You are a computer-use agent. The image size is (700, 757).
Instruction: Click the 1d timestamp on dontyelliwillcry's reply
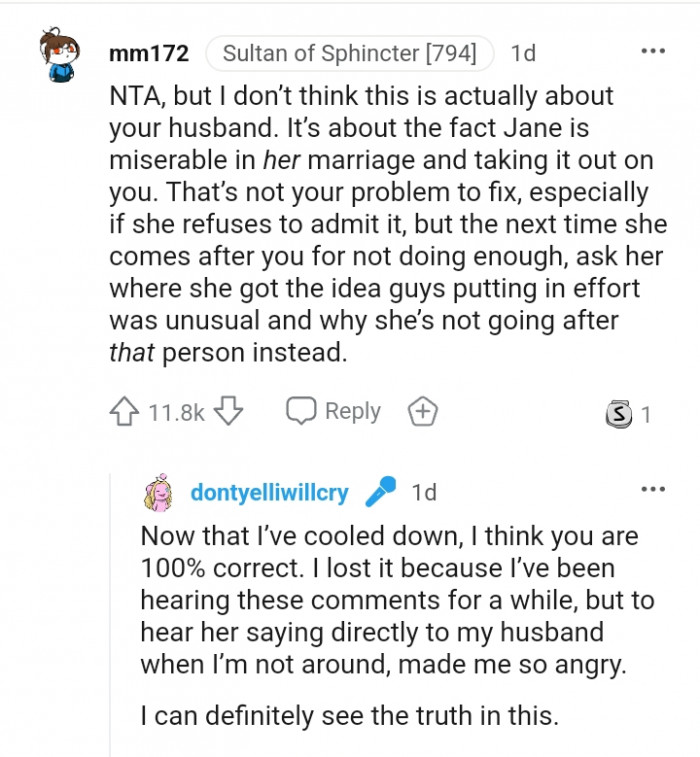coord(424,492)
